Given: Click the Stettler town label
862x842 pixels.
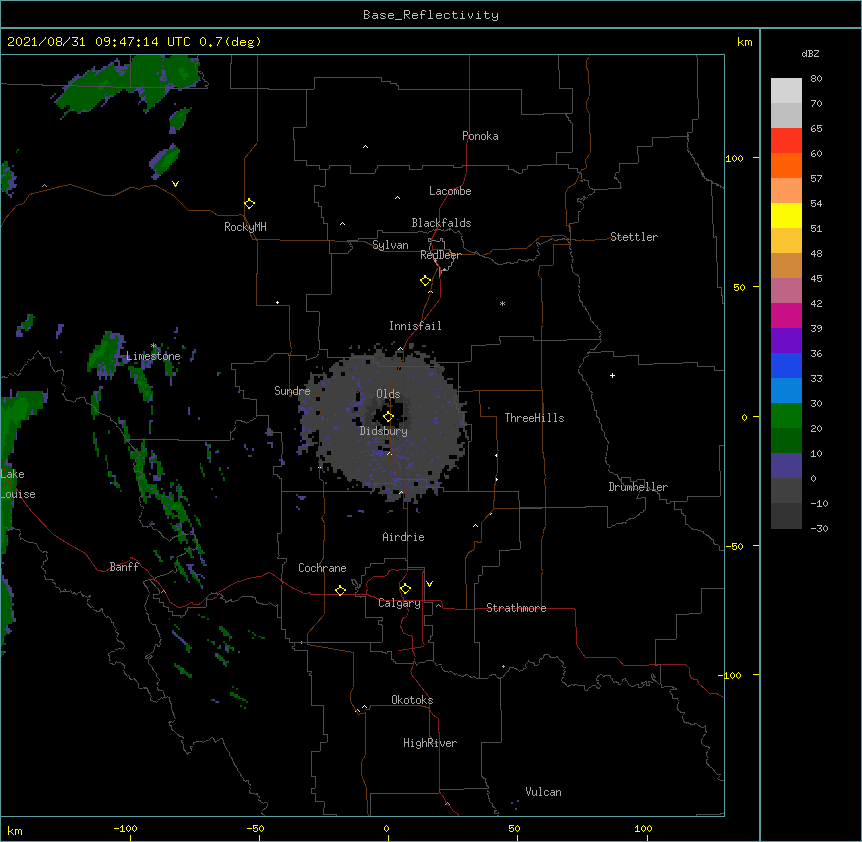Looking at the screenshot, I should 634,237.
